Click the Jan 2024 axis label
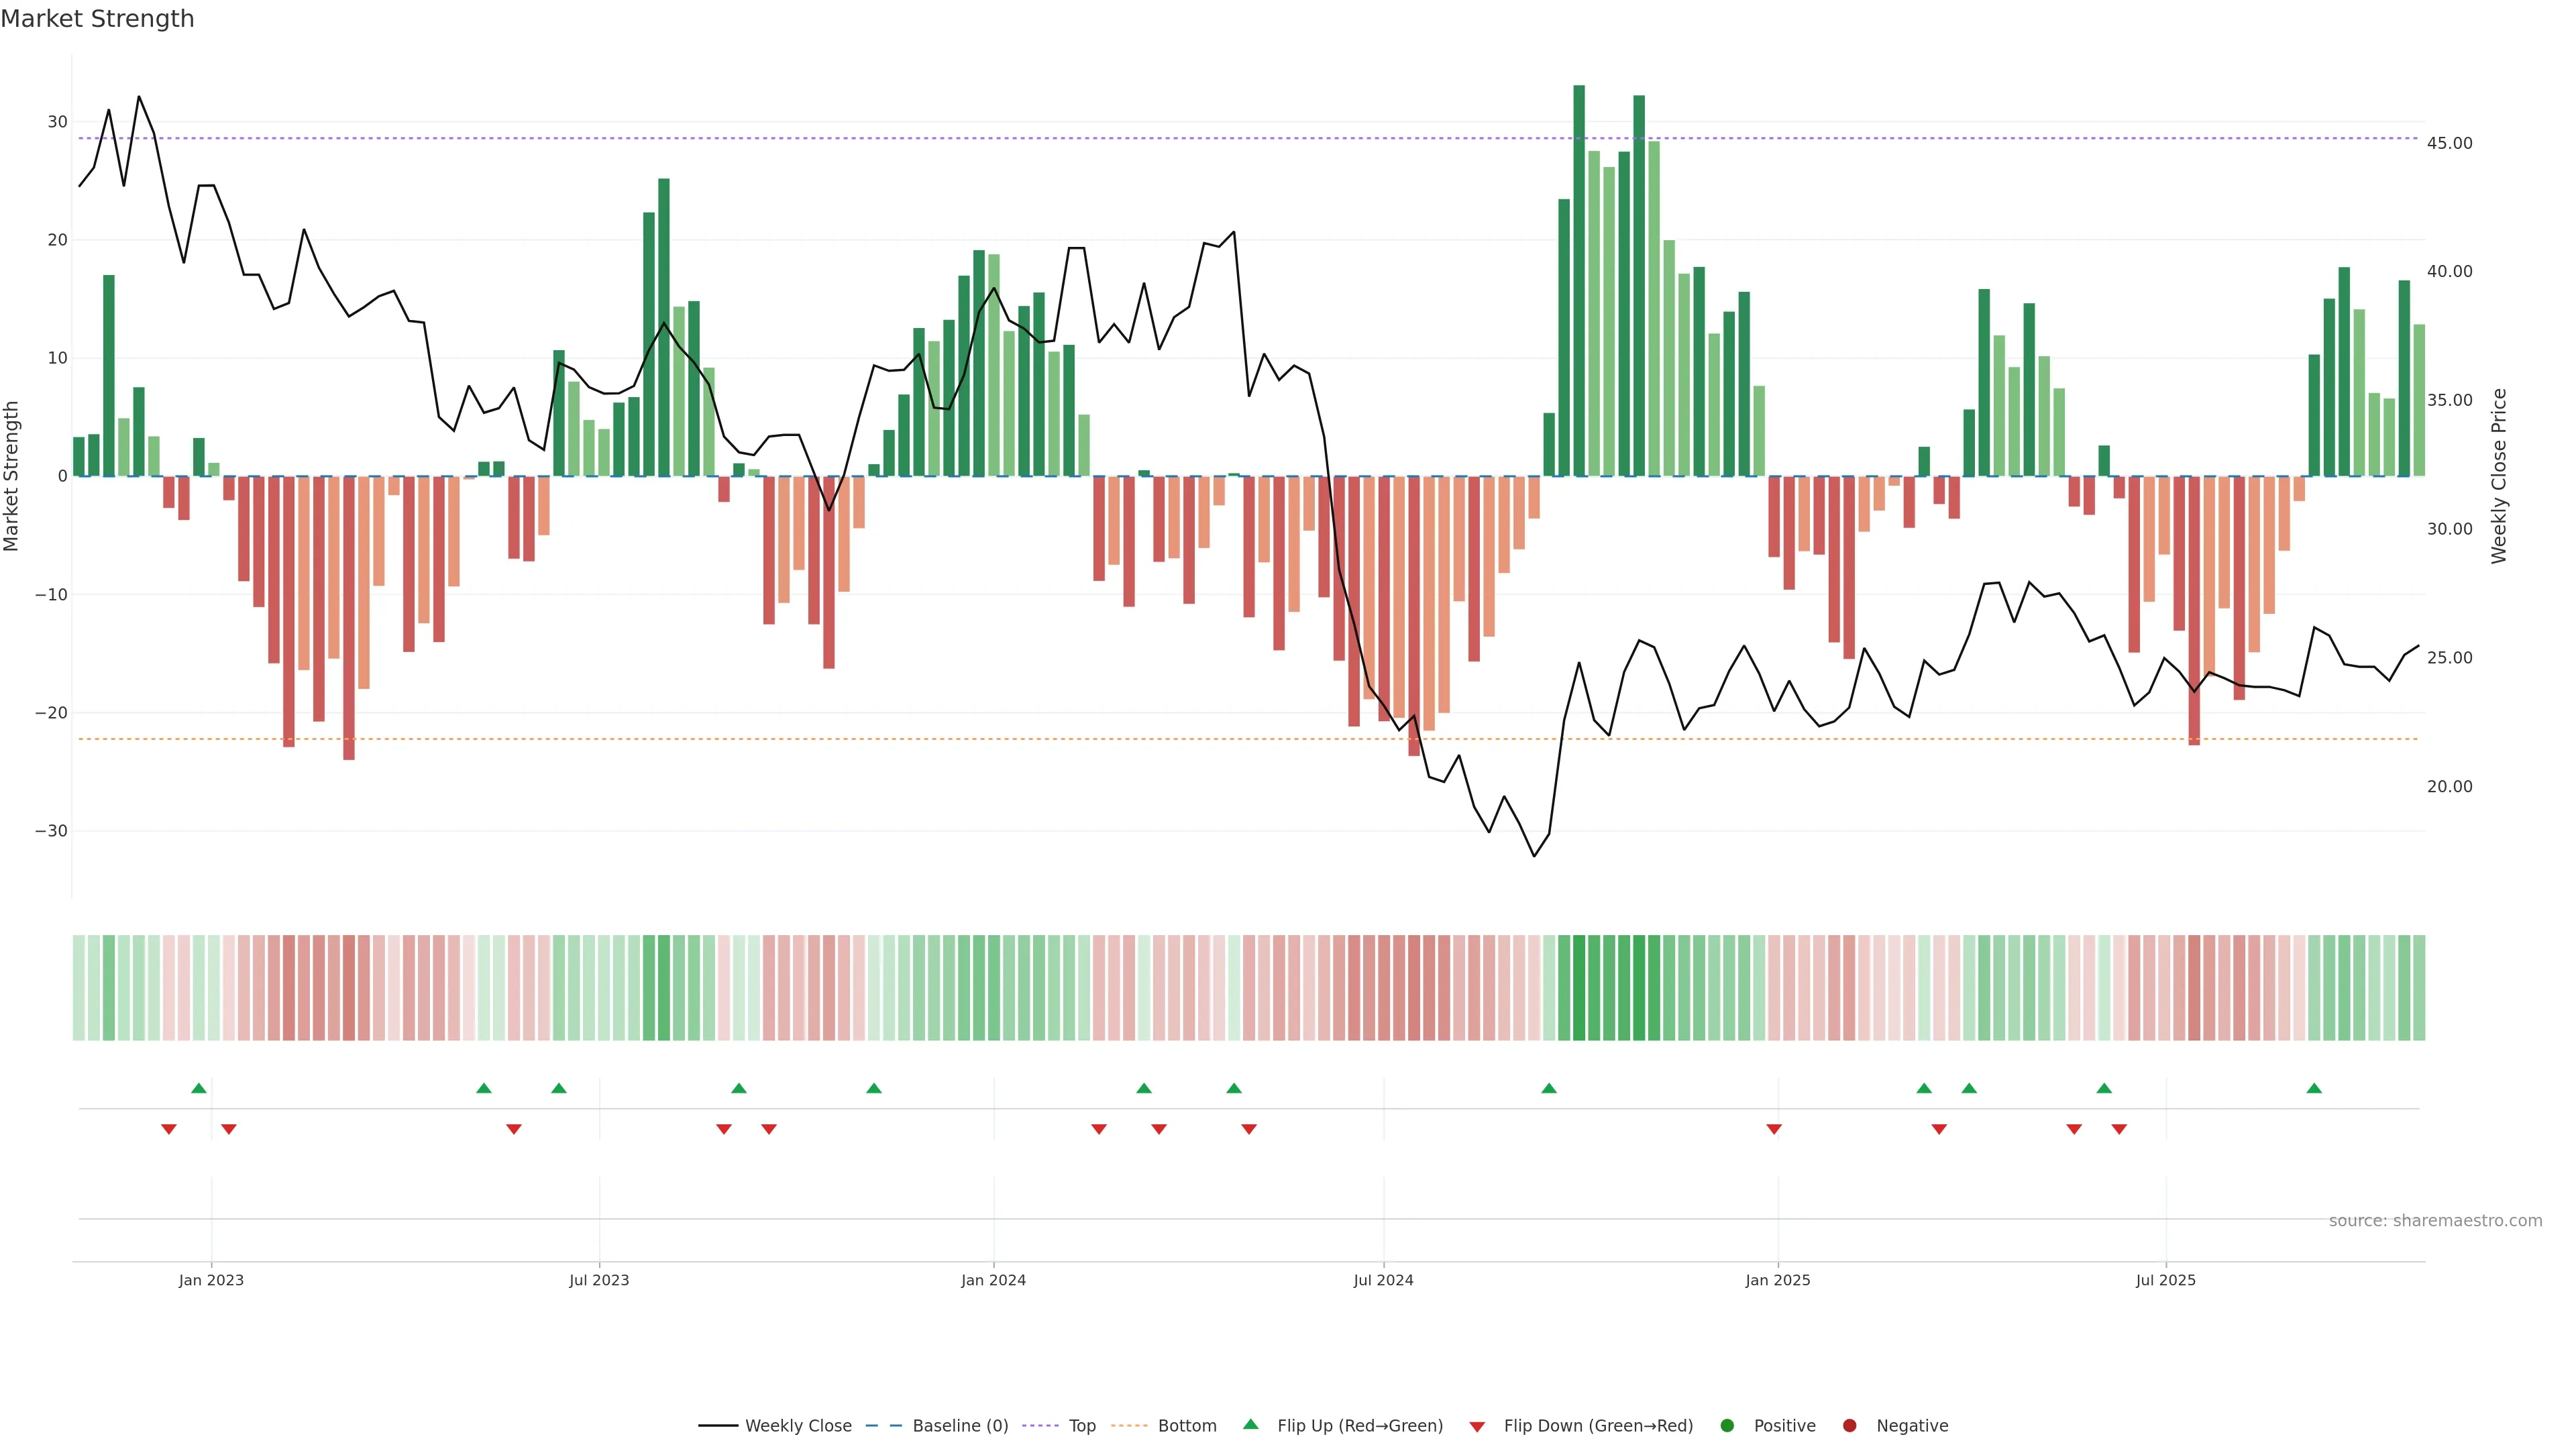The width and height of the screenshot is (2576, 1449). click(993, 1280)
